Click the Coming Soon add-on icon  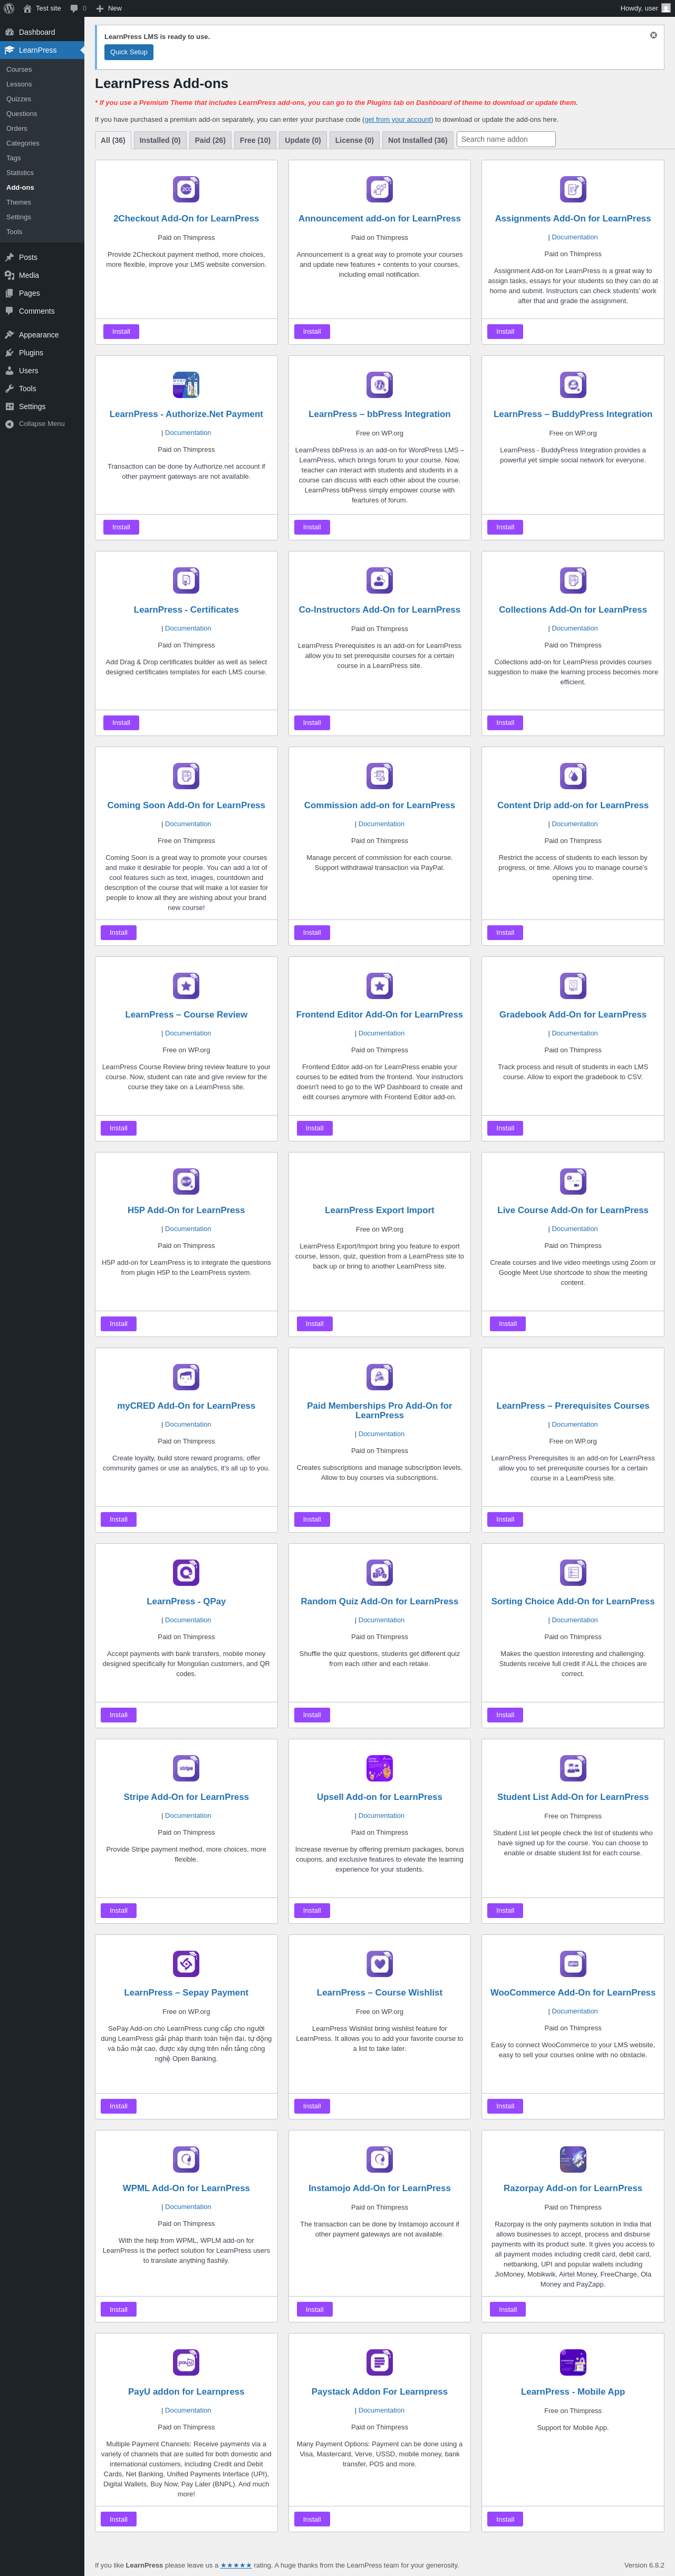pyautogui.click(x=186, y=776)
